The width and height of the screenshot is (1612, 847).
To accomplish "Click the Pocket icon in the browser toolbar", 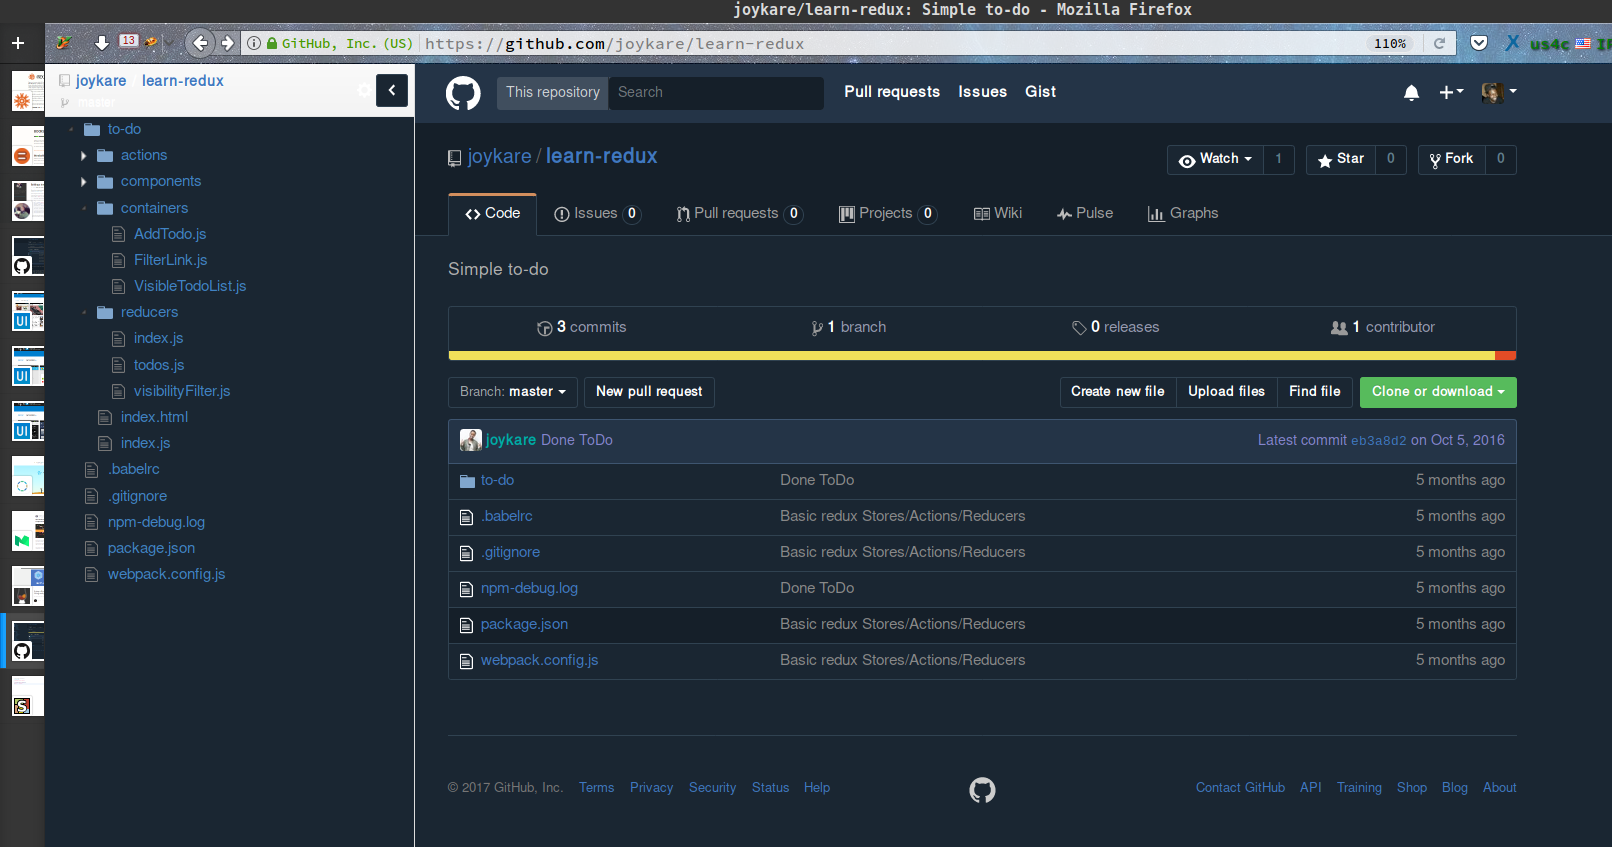I will pyautogui.click(x=1479, y=43).
